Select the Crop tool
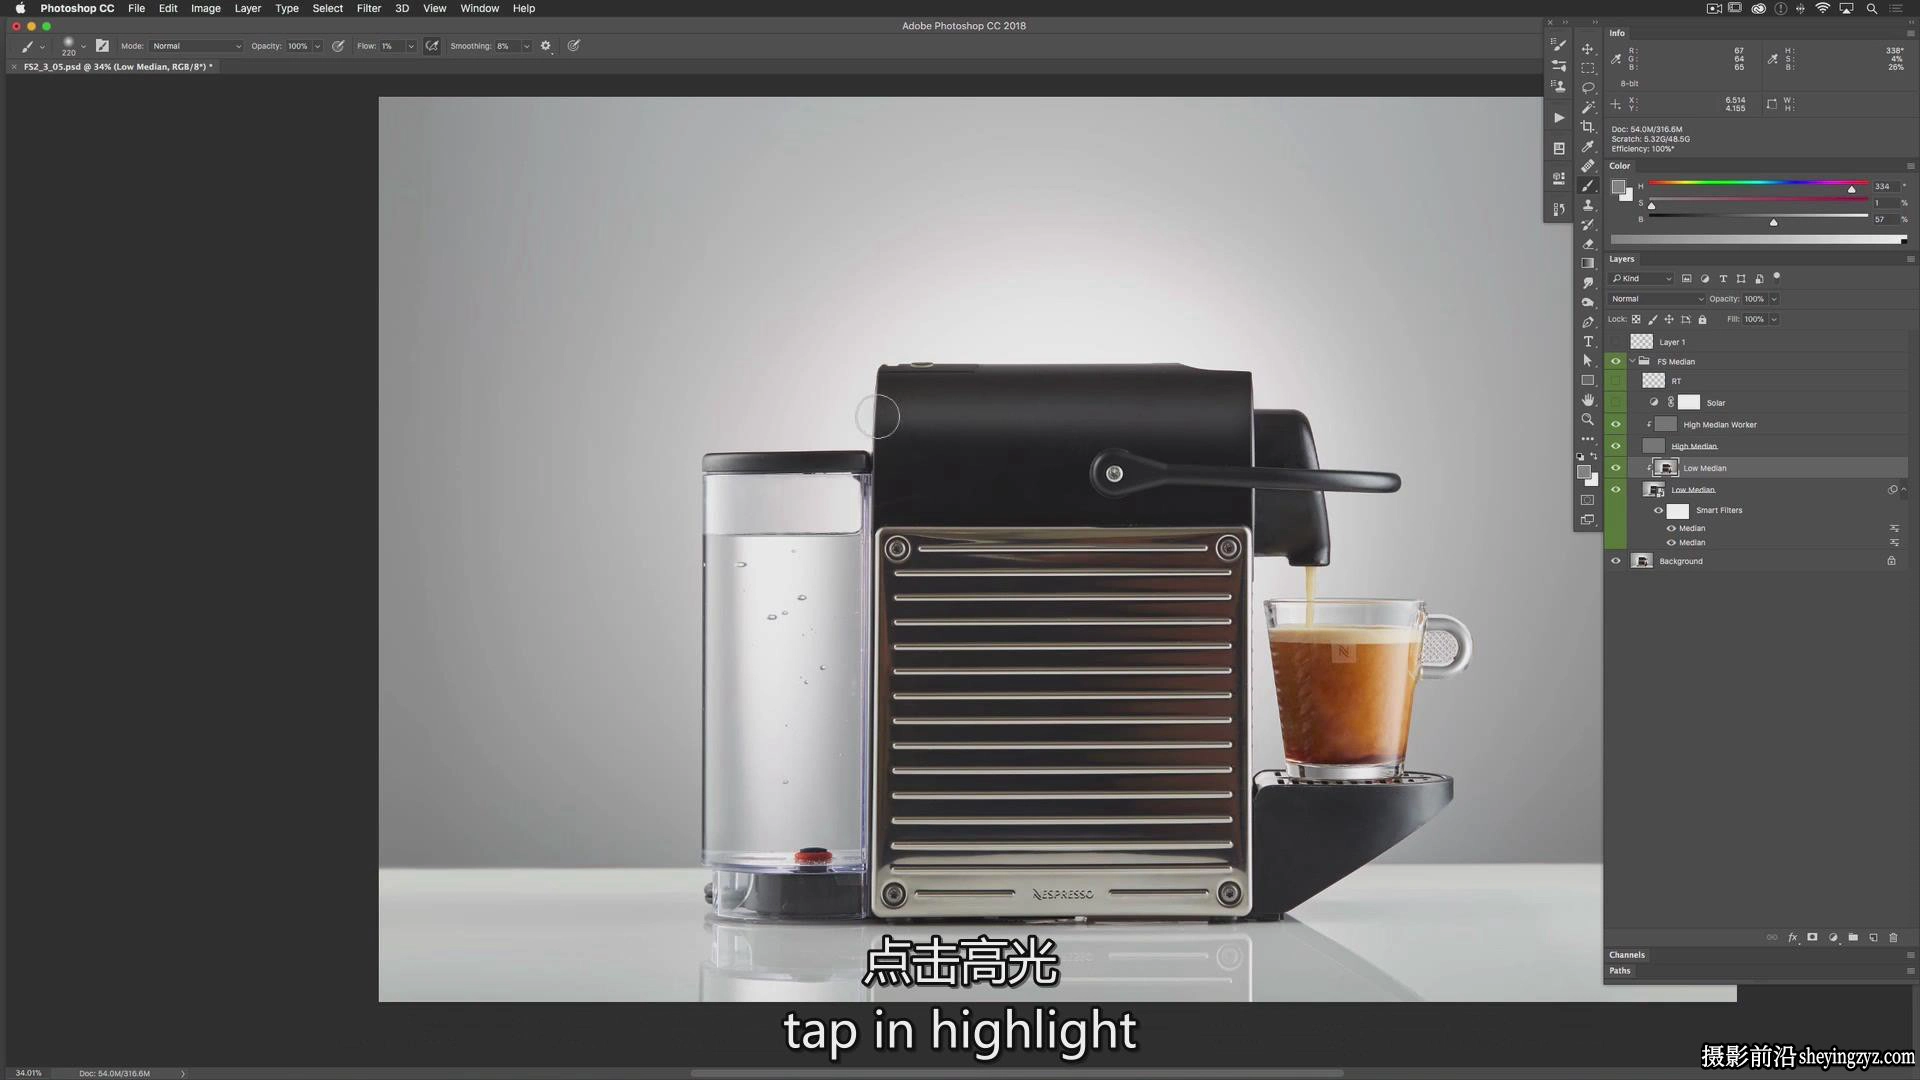Viewport: 1920px width, 1080px height. (x=1587, y=127)
